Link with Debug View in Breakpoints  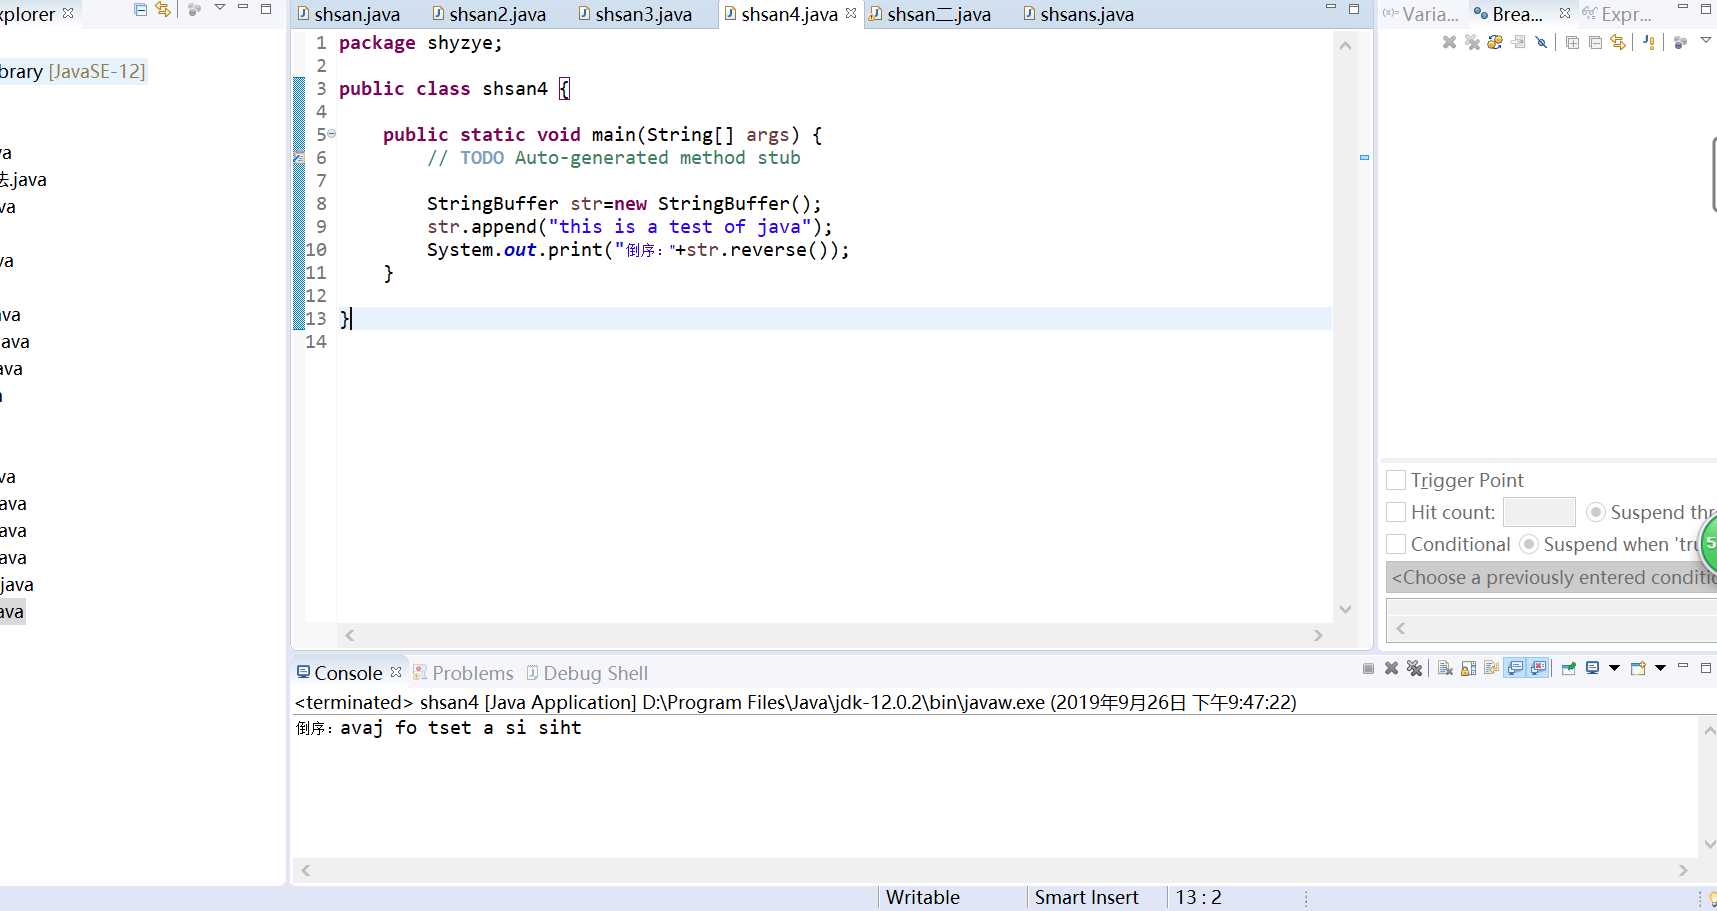coord(1618,42)
